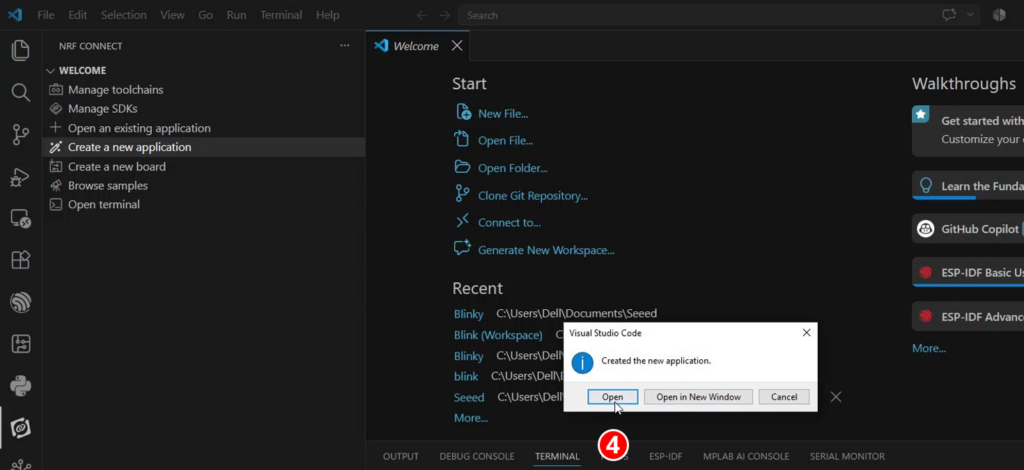
Task: Open the Run menu
Action: (x=236, y=15)
